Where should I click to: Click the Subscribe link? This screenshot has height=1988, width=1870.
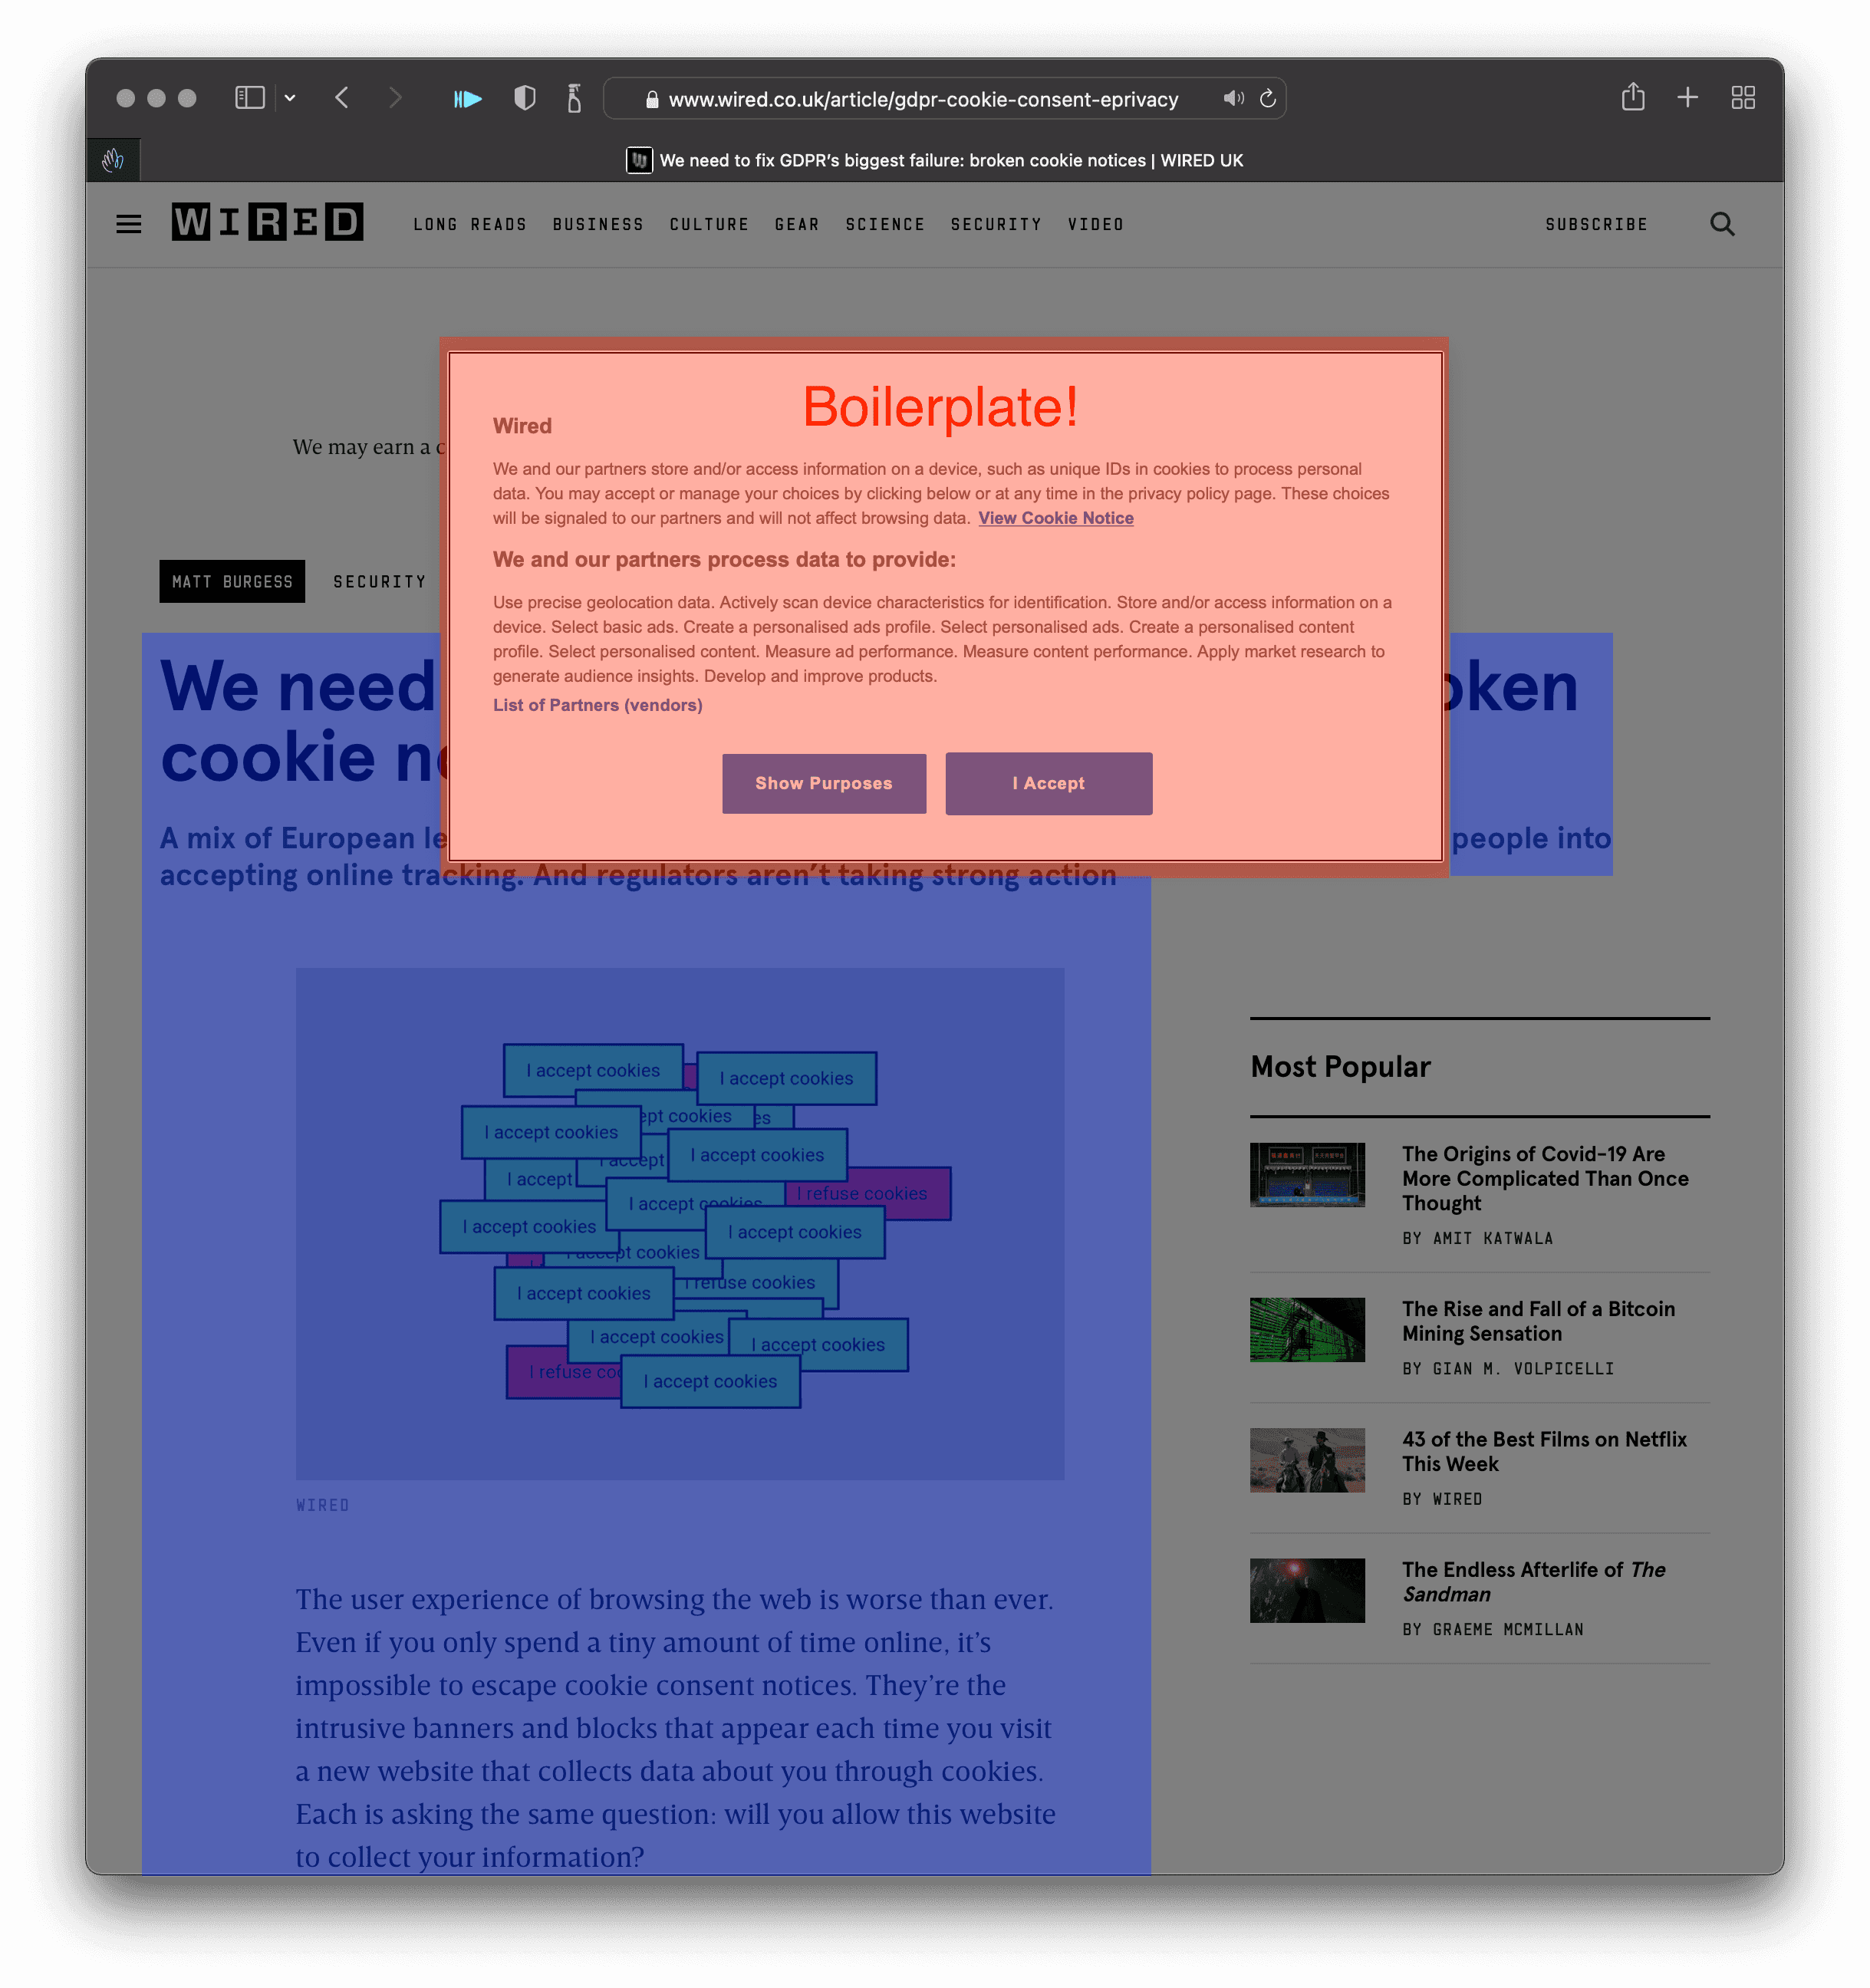[x=1596, y=224]
